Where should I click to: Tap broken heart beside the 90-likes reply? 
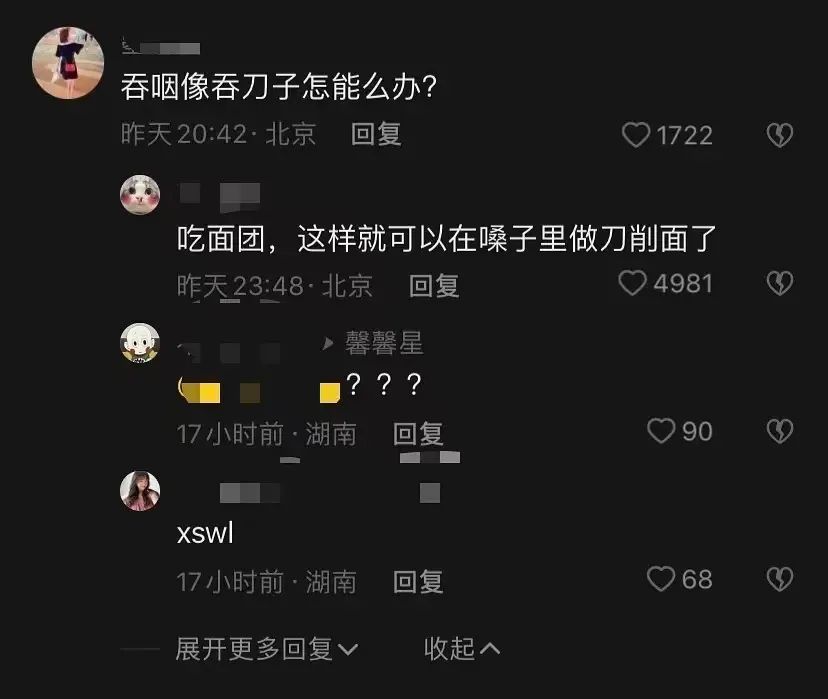(780, 431)
